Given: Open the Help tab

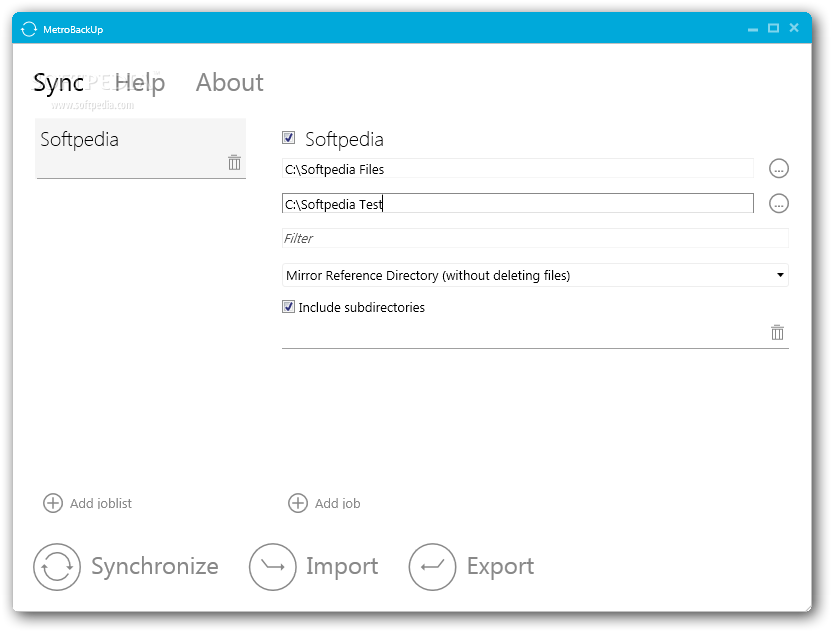Looking at the screenshot, I should click(140, 82).
